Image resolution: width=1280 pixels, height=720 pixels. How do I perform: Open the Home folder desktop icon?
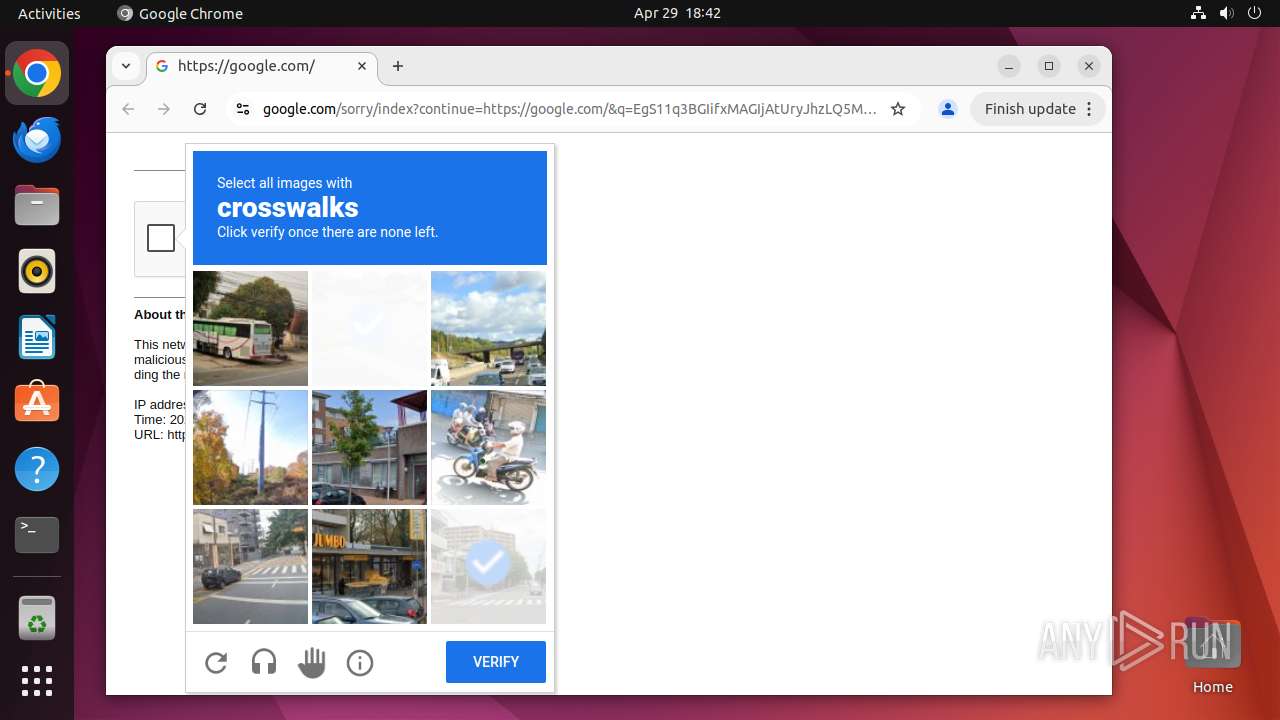tap(1212, 656)
